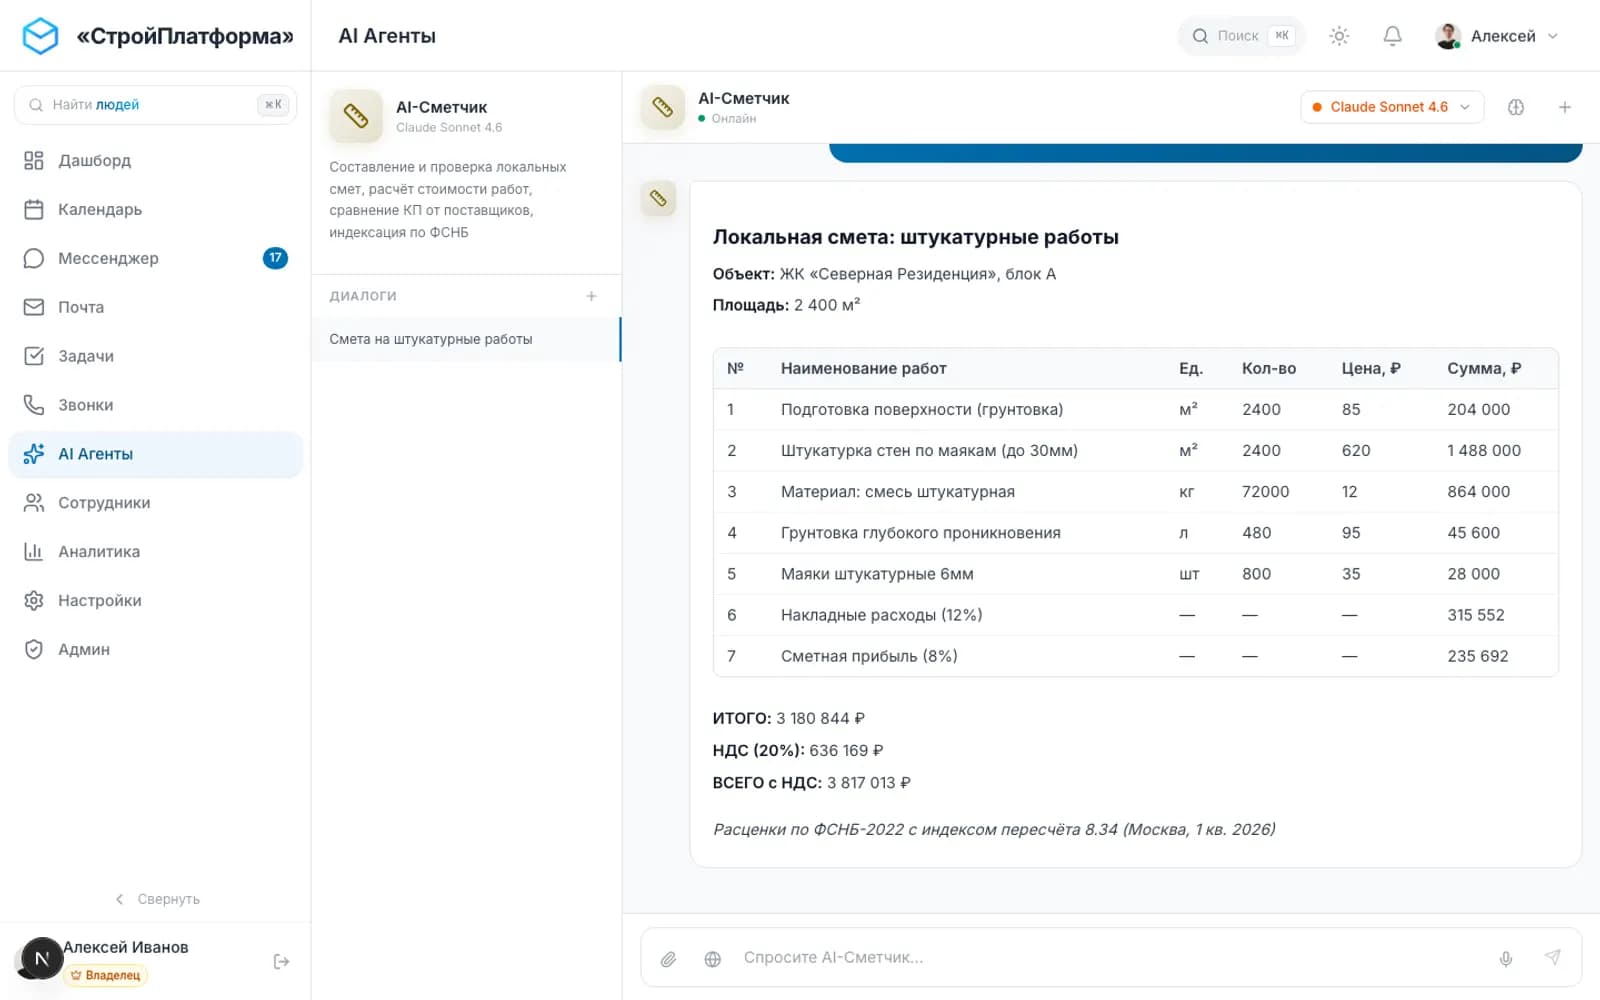Screen dimensions: 1600x1000
Task: Expand the Алексей user menu
Action: coord(1497,36)
